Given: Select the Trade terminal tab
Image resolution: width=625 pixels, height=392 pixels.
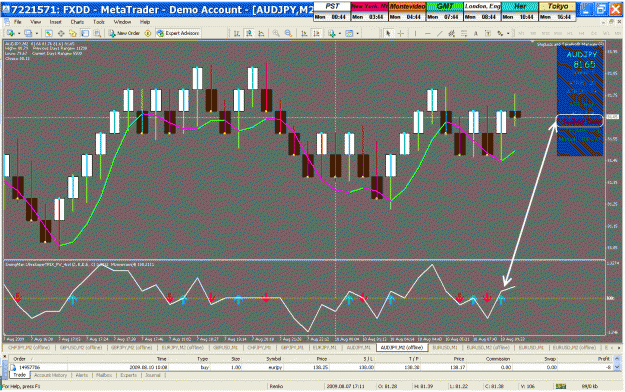Looking at the screenshot, I should (19, 375).
